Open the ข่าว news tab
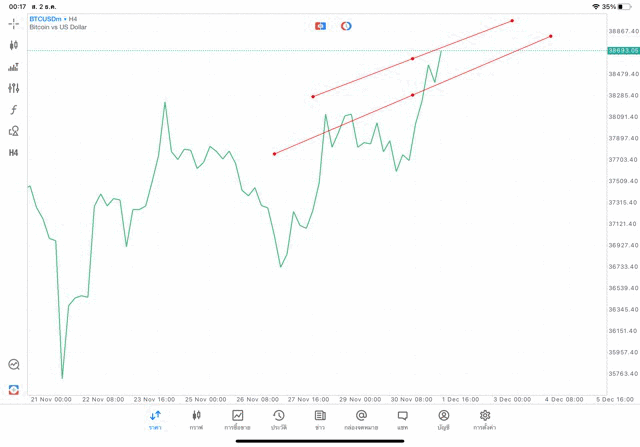The width and height of the screenshot is (640, 447). coord(320,419)
